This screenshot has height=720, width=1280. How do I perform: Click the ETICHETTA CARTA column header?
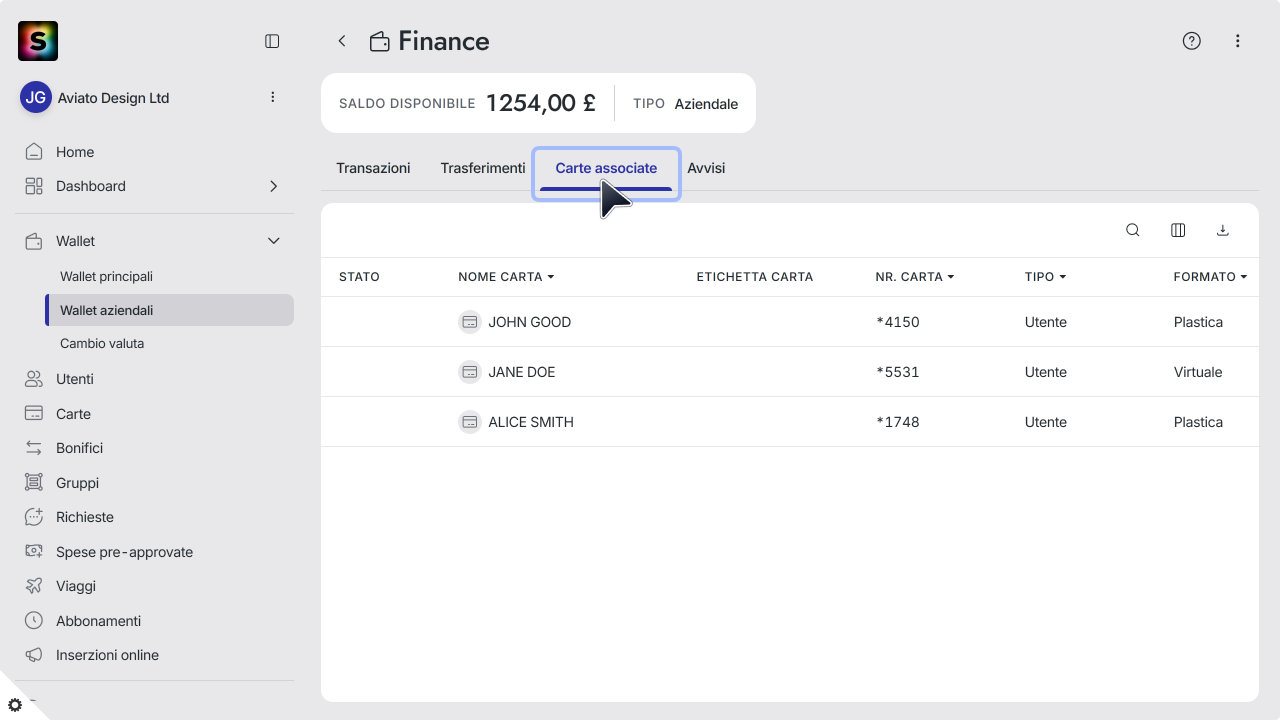point(755,277)
